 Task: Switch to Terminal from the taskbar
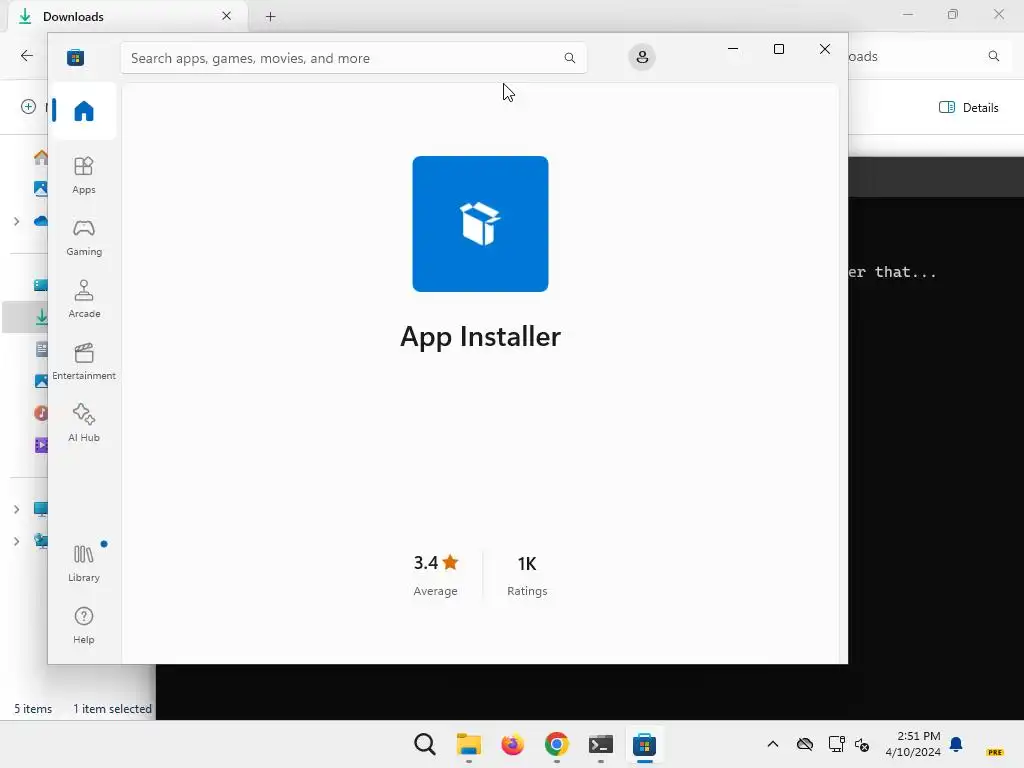[x=600, y=744]
